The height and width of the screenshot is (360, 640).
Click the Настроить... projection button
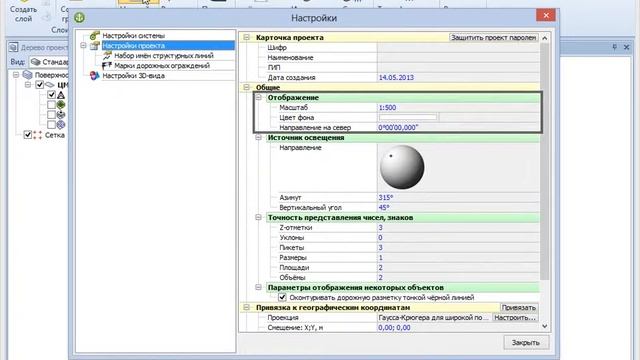coord(515,318)
